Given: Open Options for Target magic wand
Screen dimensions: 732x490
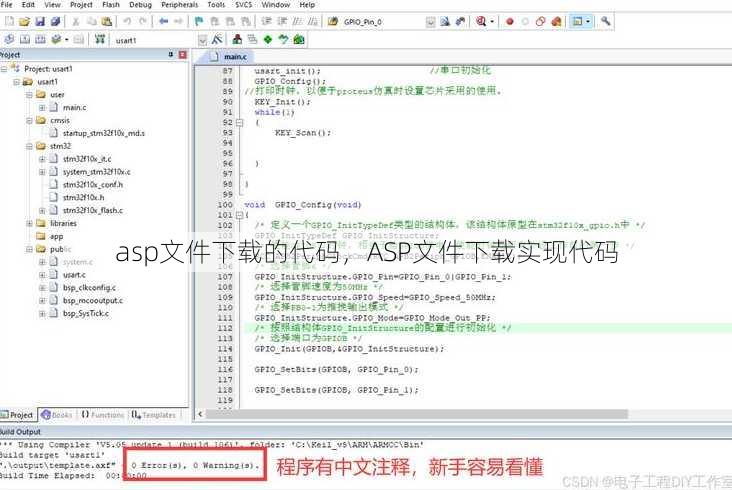Looking at the screenshot, I should coord(217,40).
